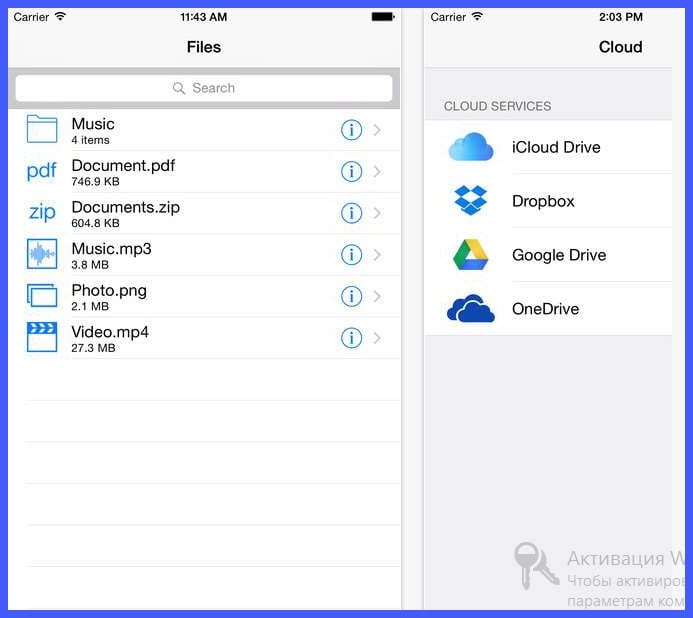Focus the Search field in Files

tap(204, 88)
